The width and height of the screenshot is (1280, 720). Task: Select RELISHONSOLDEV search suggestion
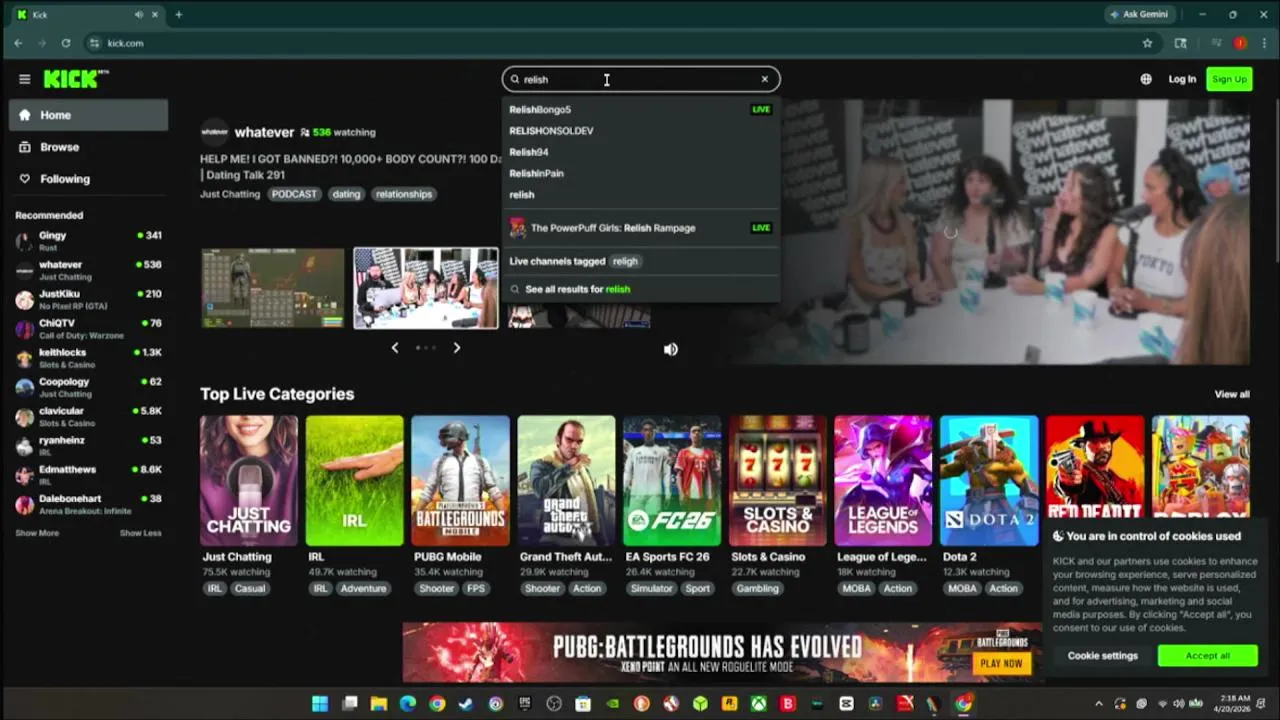[x=641, y=131]
